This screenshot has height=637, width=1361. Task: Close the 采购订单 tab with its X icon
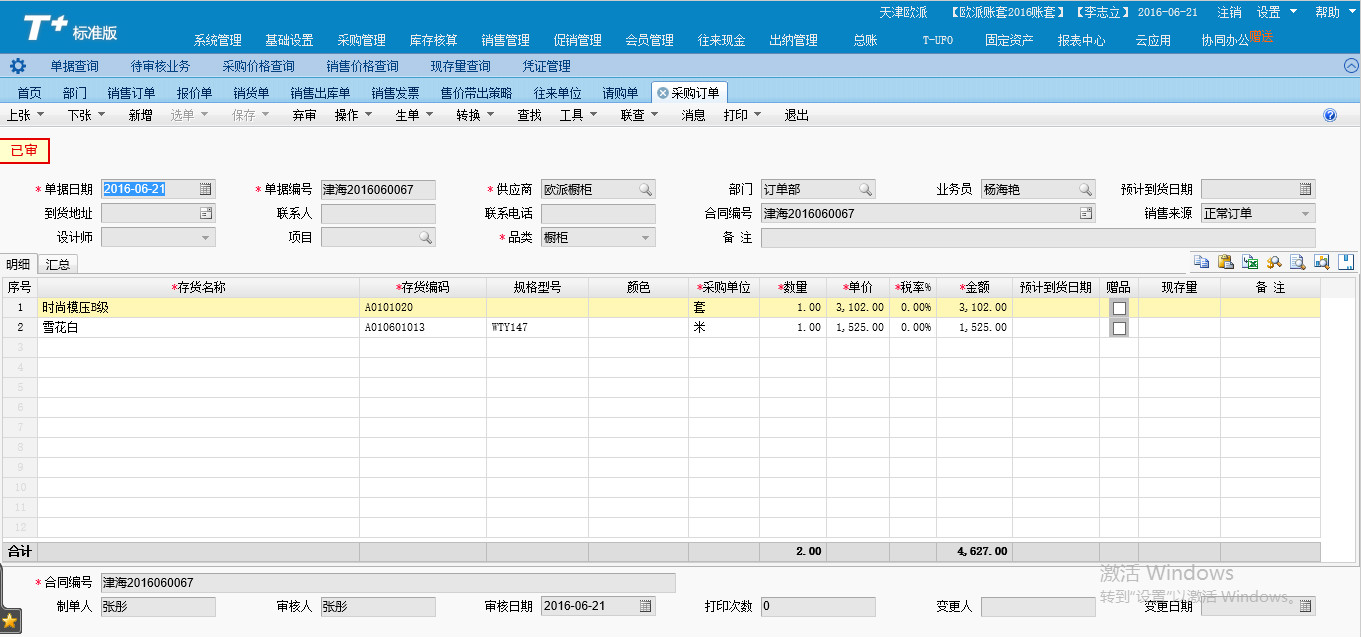[662, 93]
